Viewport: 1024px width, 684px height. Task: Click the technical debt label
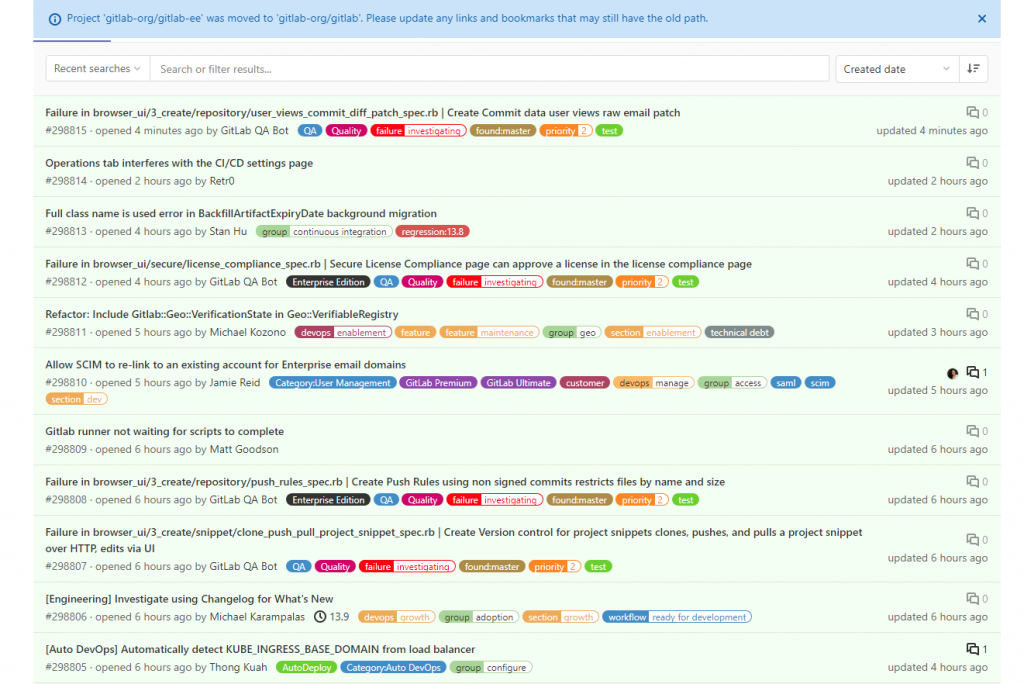point(739,333)
